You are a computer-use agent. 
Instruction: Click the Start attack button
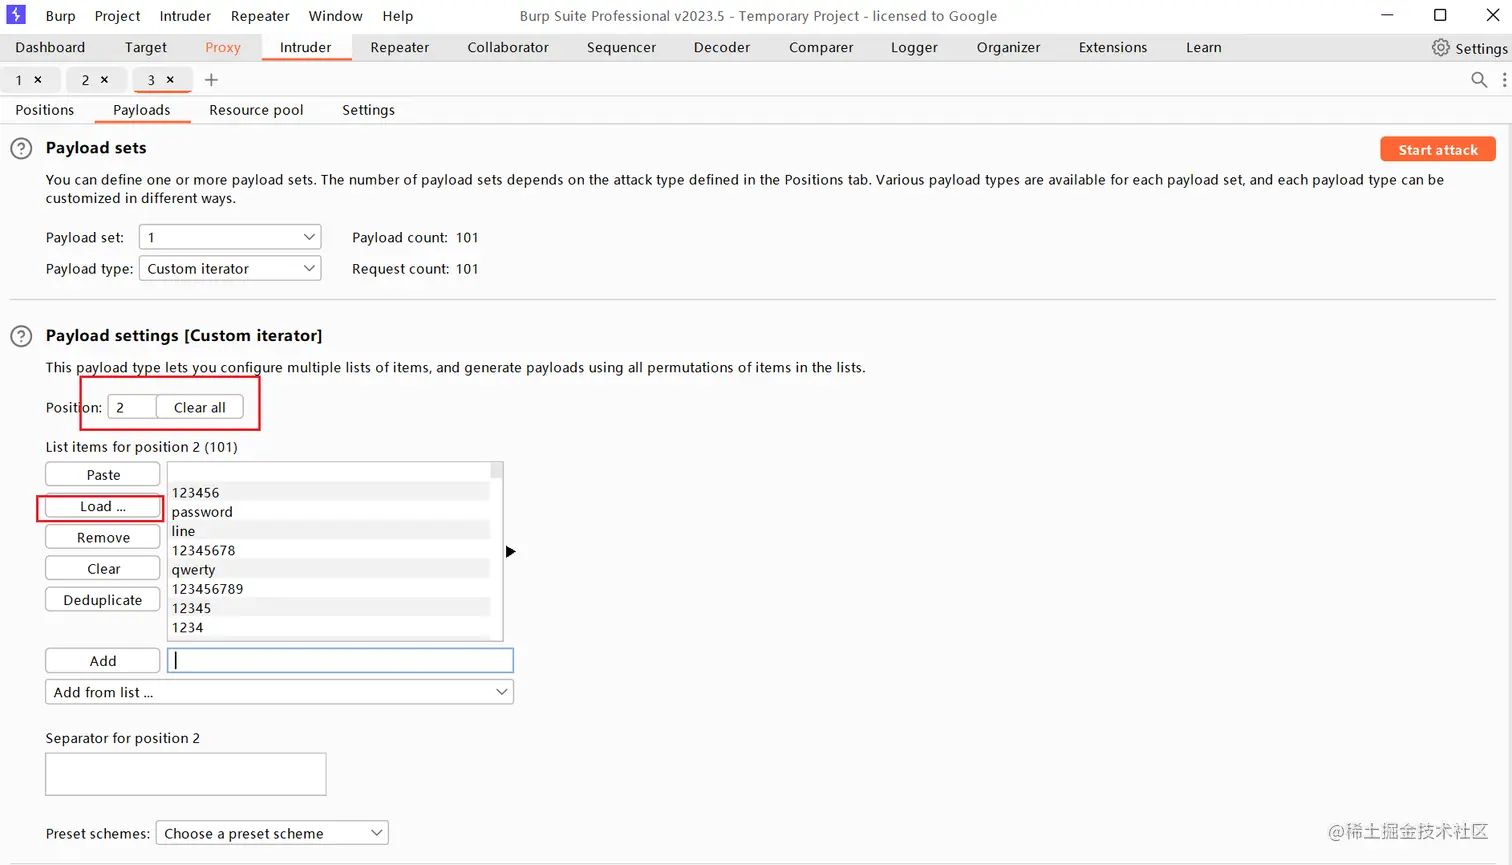[x=1437, y=149]
